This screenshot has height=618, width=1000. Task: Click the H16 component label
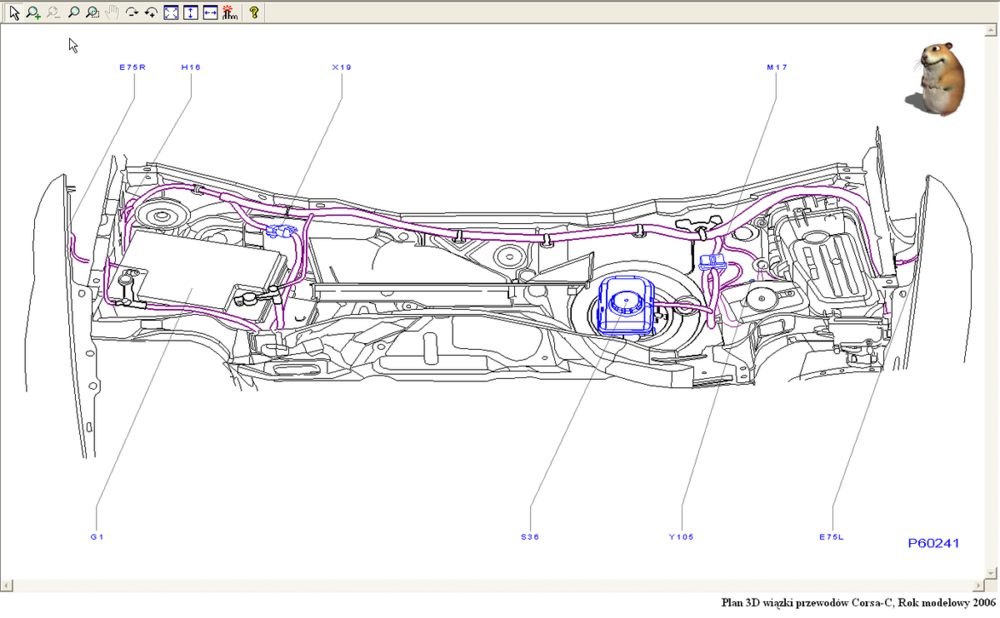coord(190,67)
